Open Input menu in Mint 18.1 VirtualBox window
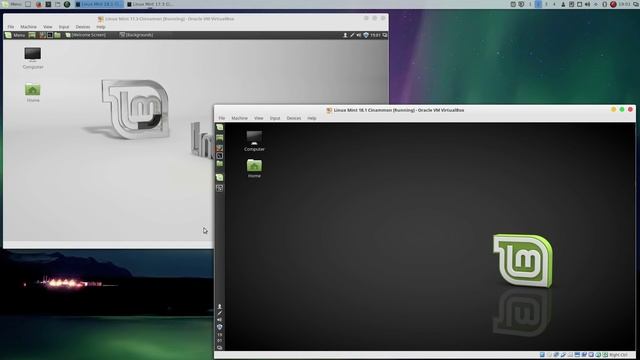The height and width of the screenshot is (360, 640). (275, 118)
